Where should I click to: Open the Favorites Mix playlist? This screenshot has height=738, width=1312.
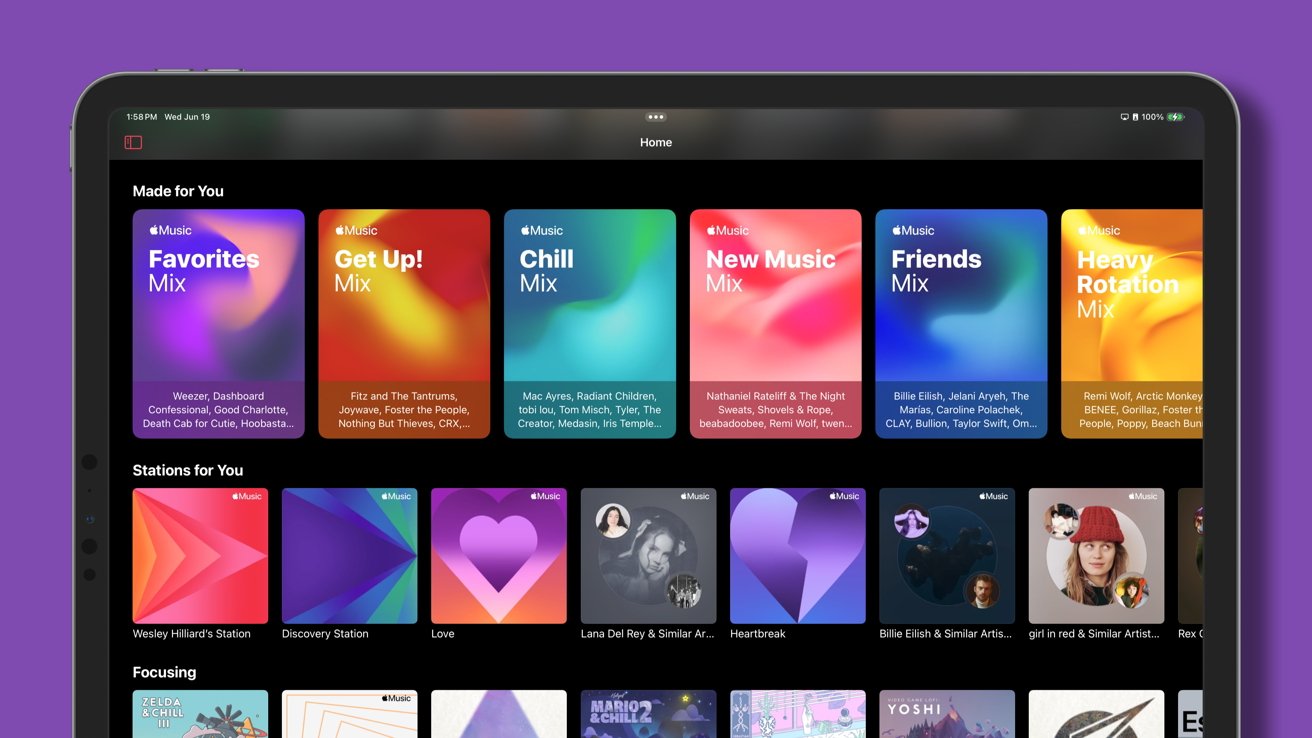tap(219, 324)
